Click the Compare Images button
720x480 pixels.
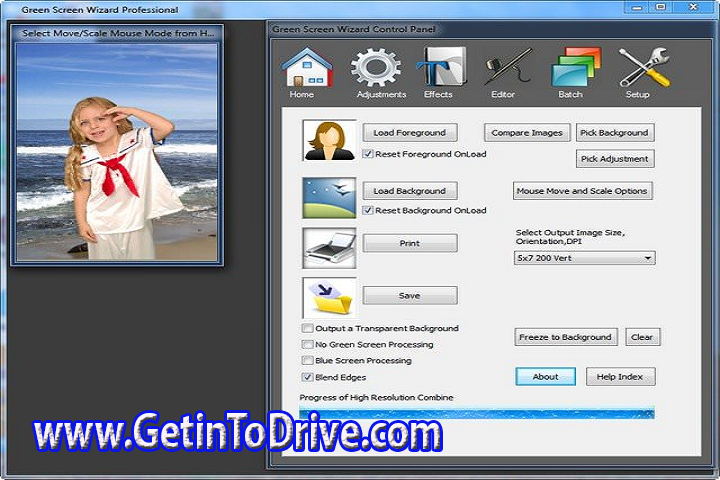click(527, 133)
